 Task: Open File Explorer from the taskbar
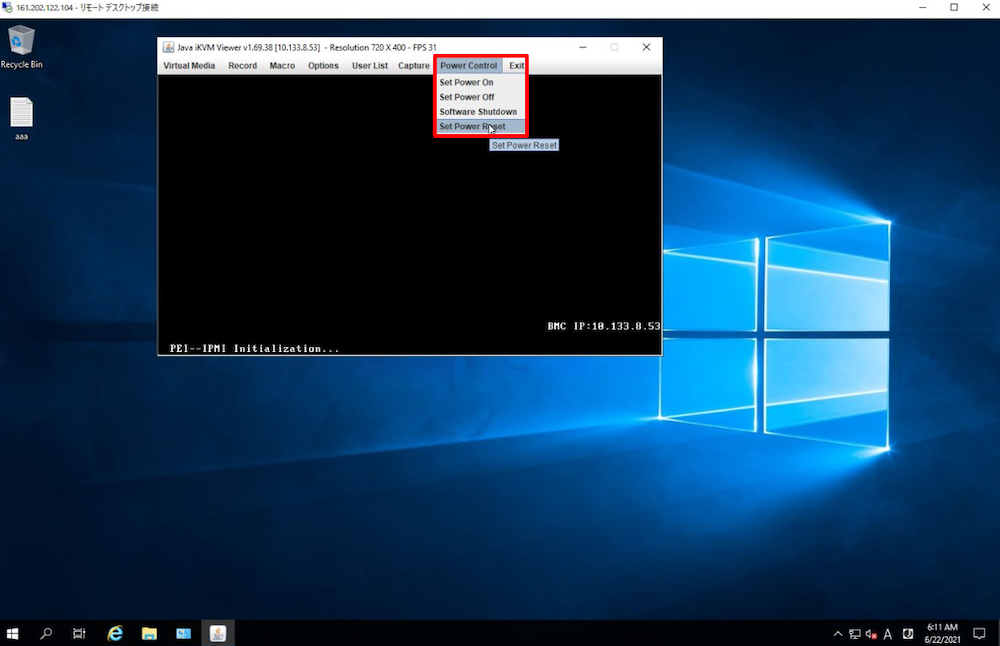[149, 633]
